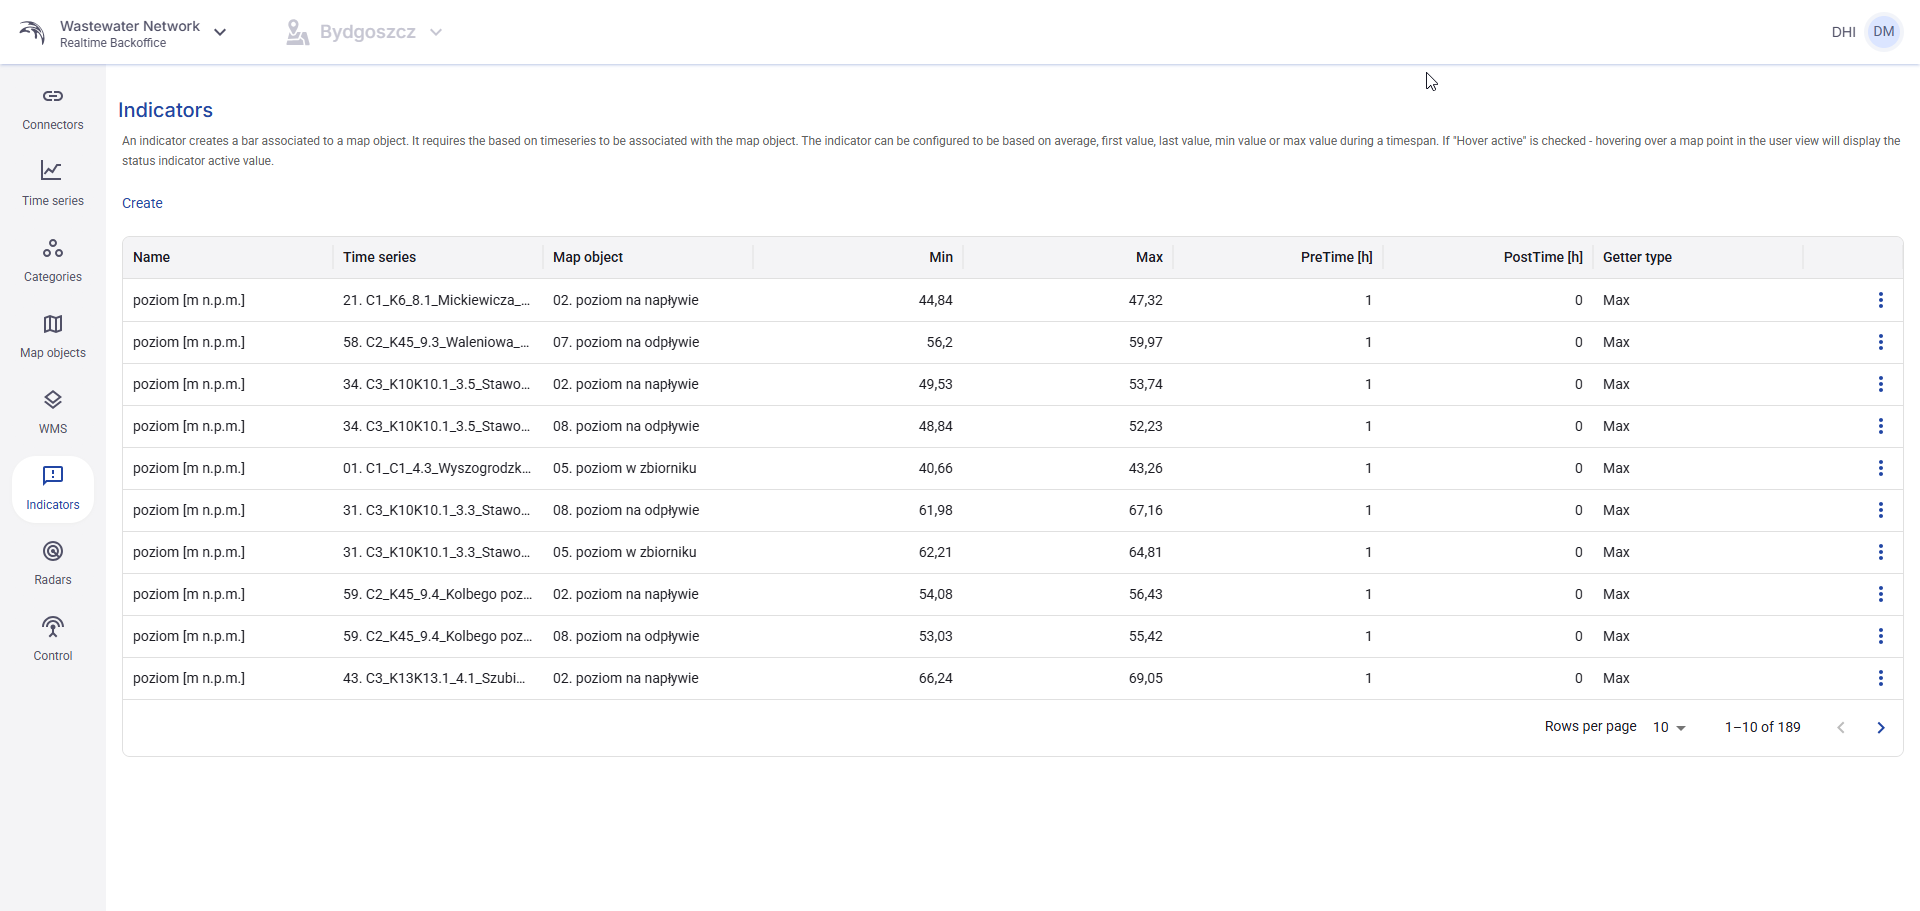Expand the Wastewater Network app switcher
Image resolution: width=1920 pixels, height=911 pixels.
click(x=220, y=33)
